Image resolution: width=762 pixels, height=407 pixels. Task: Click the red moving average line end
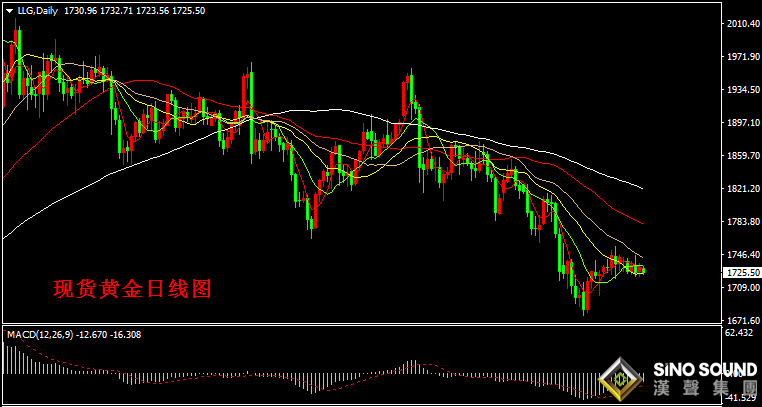pos(642,223)
